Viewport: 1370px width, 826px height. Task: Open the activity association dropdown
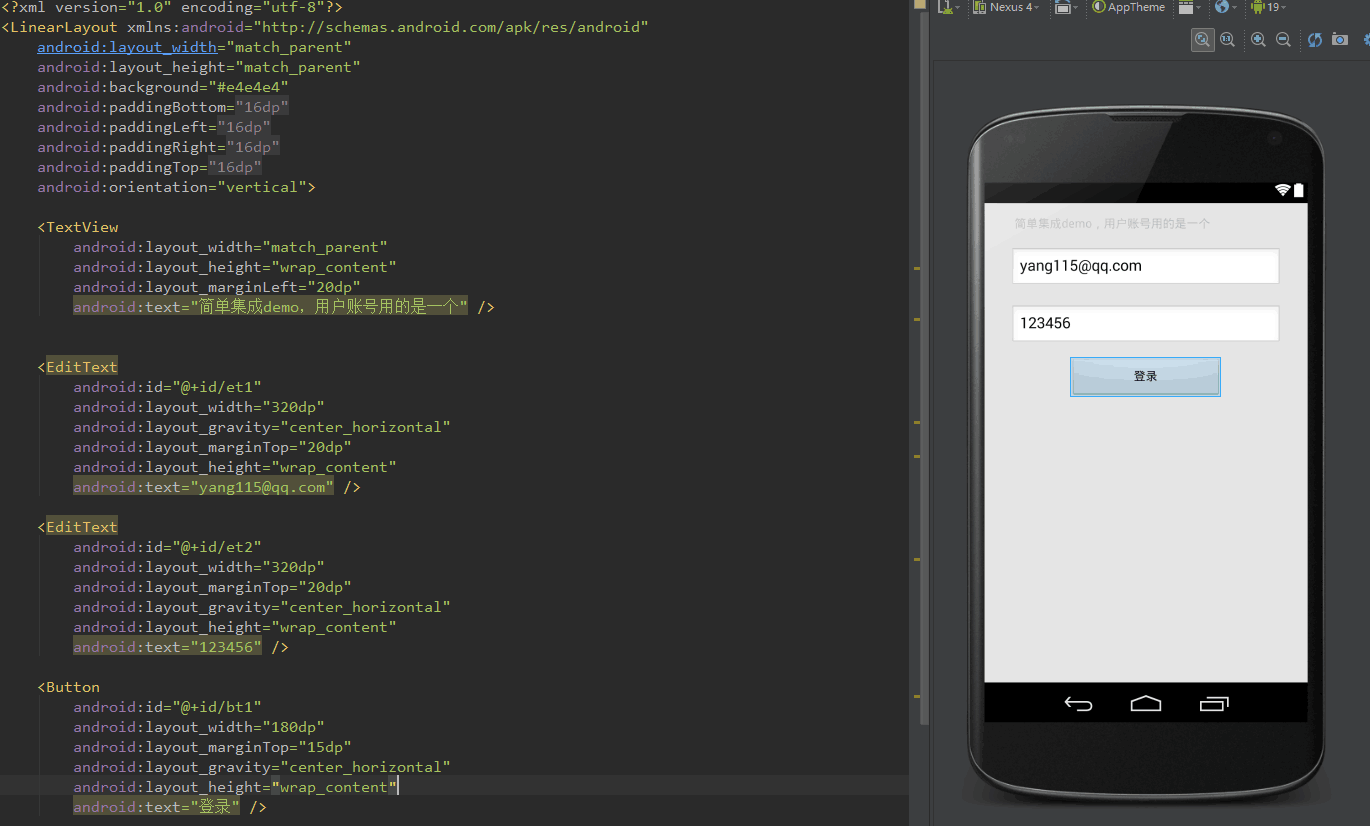point(1190,7)
